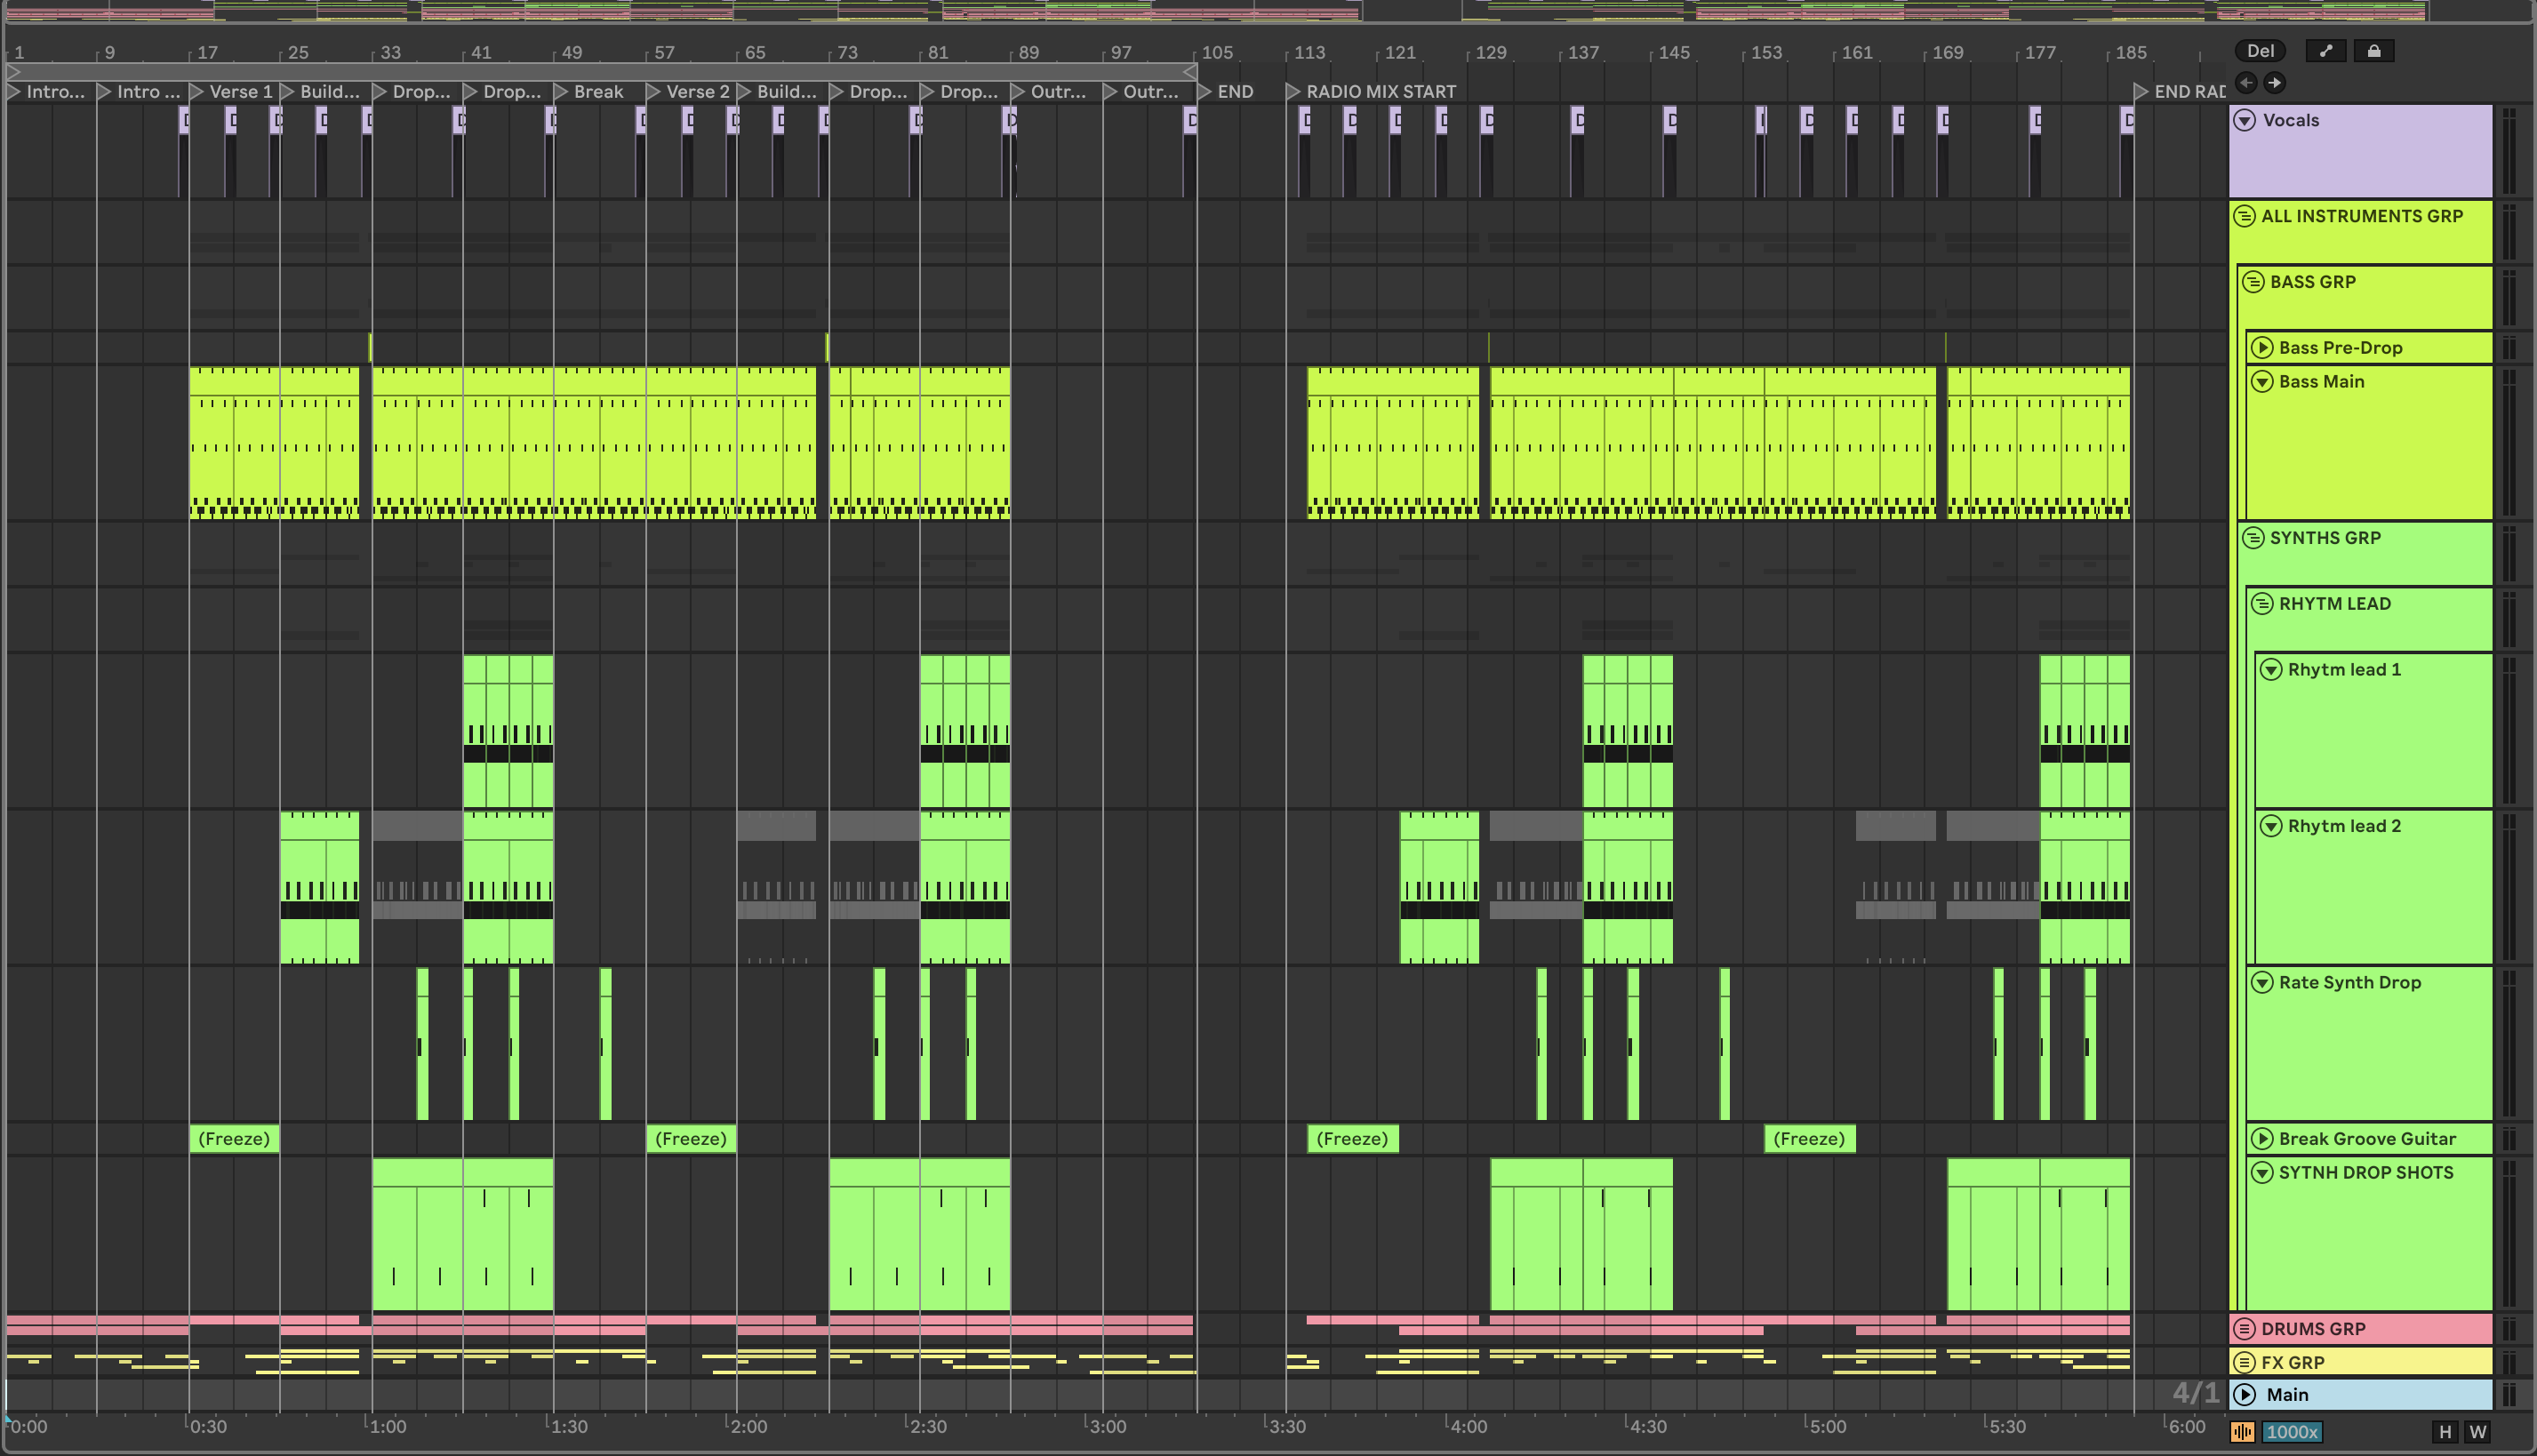This screenshot has width=2537, height=1456.
Task: Unfold the Bass Pre-Drop track
Action: point(2262,348)
